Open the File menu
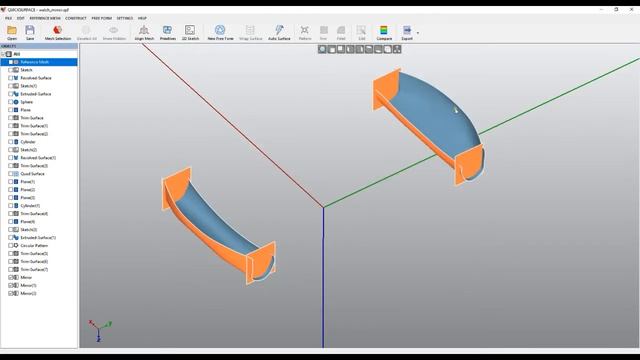The width and height of the screenshot is (640, 360). pyautogui.click(x=8, y=18)
